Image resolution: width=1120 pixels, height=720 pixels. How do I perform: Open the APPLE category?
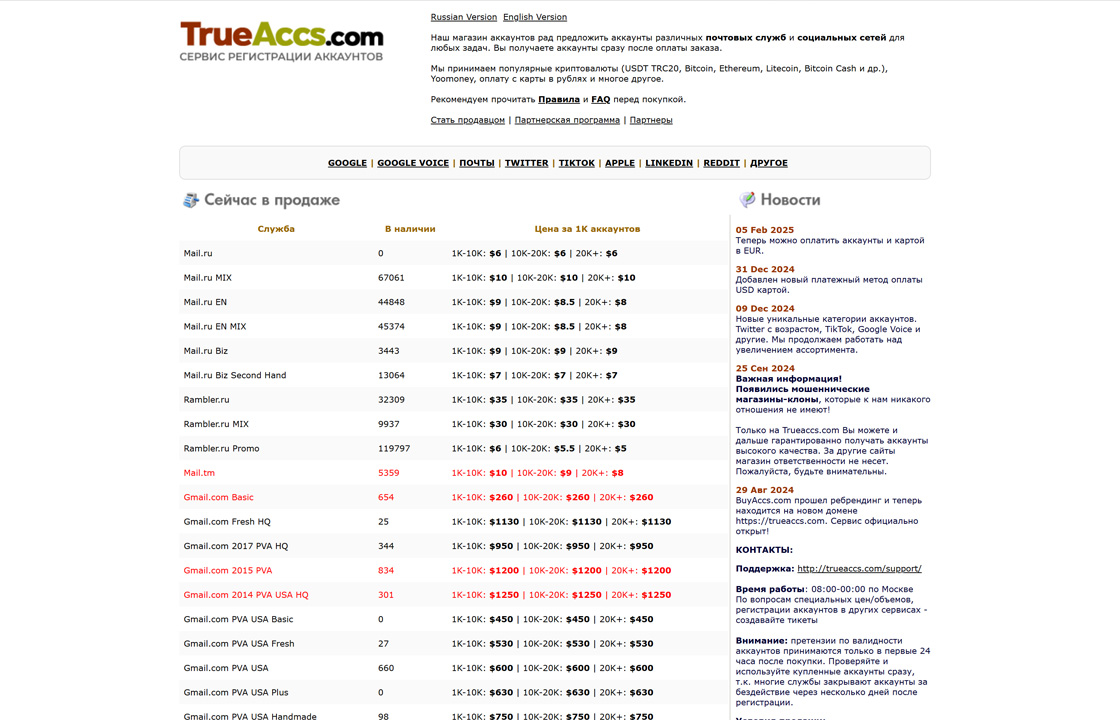pos(620,163)
